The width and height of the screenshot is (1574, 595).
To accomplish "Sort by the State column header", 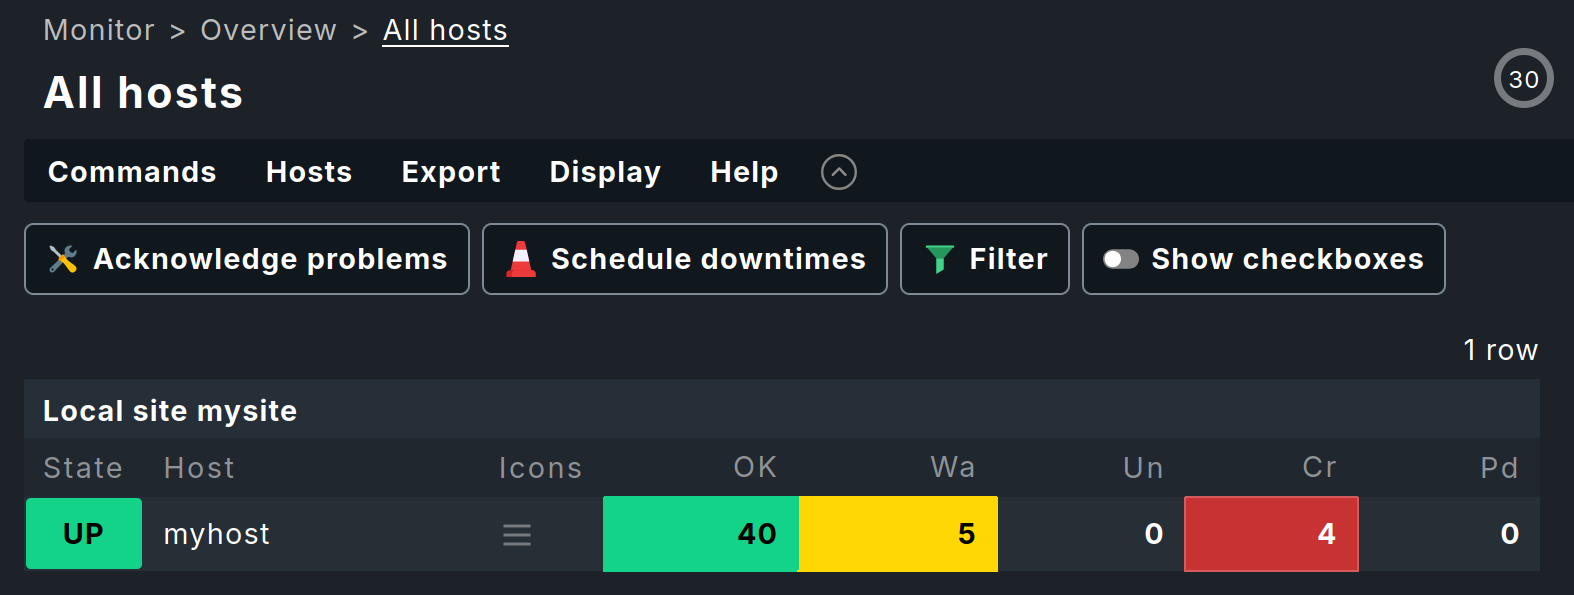I will tap(83, 468).
